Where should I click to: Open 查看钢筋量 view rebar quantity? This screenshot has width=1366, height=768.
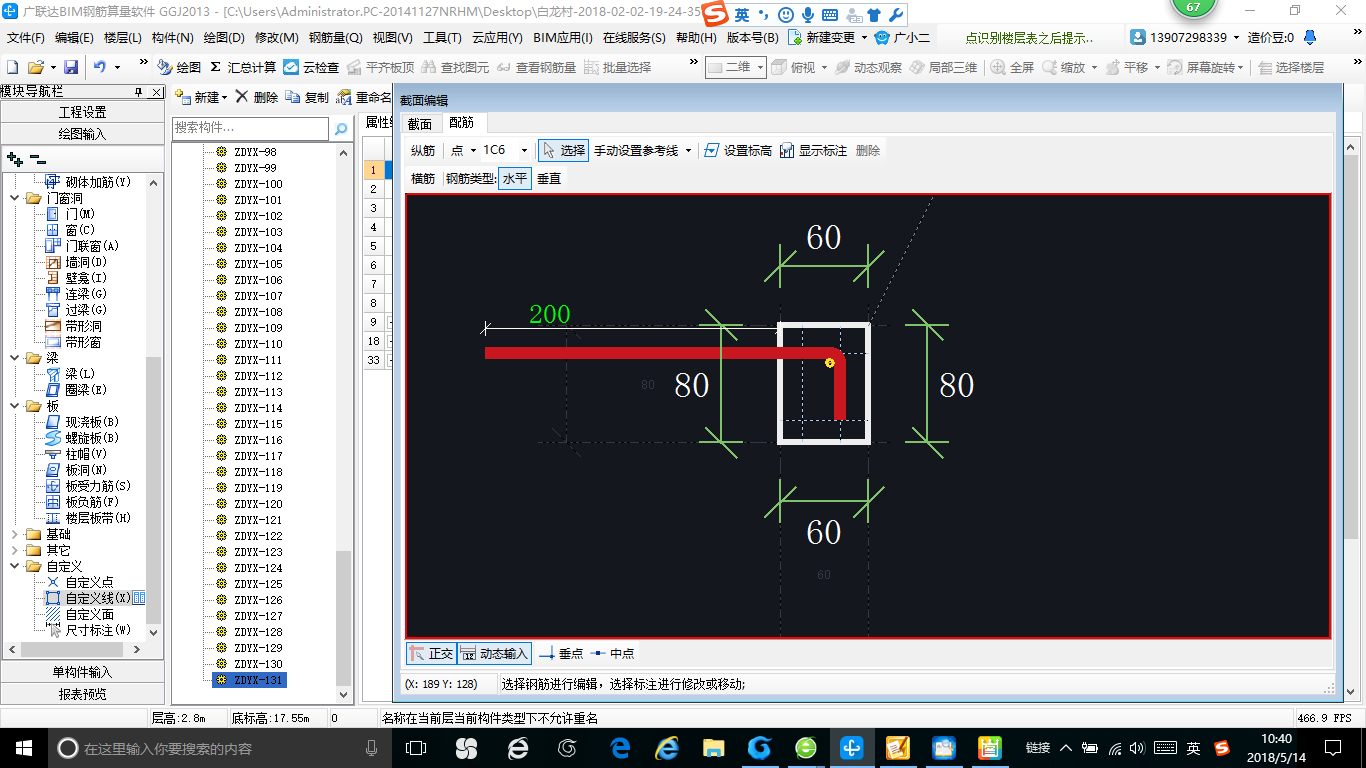536,67
